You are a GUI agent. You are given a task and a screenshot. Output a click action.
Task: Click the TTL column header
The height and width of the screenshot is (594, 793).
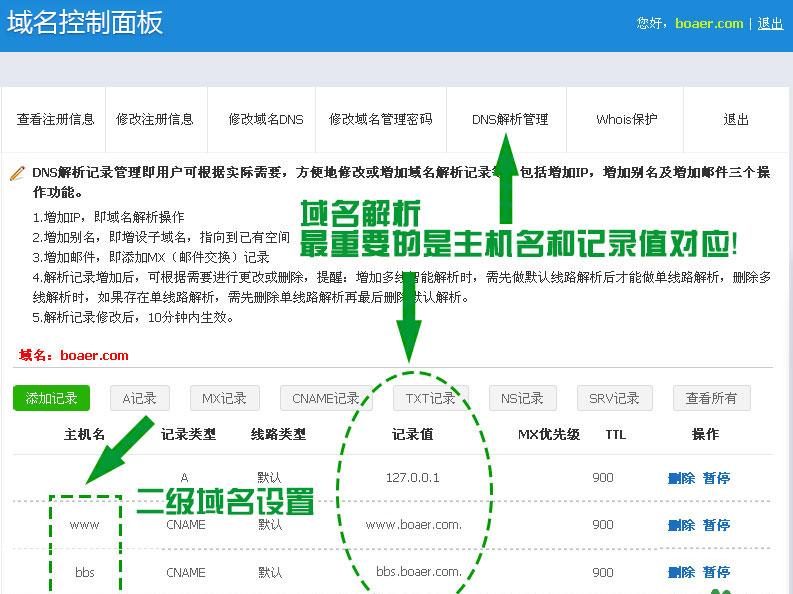point(615,434)
